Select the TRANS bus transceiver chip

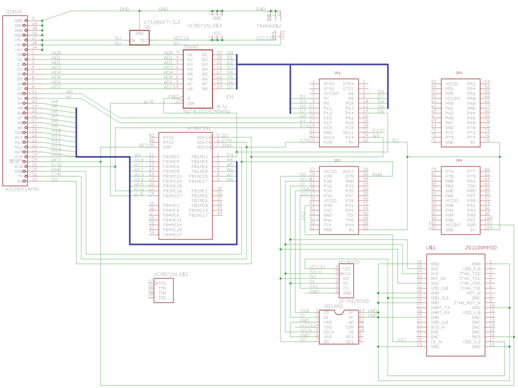coord(198,79)
